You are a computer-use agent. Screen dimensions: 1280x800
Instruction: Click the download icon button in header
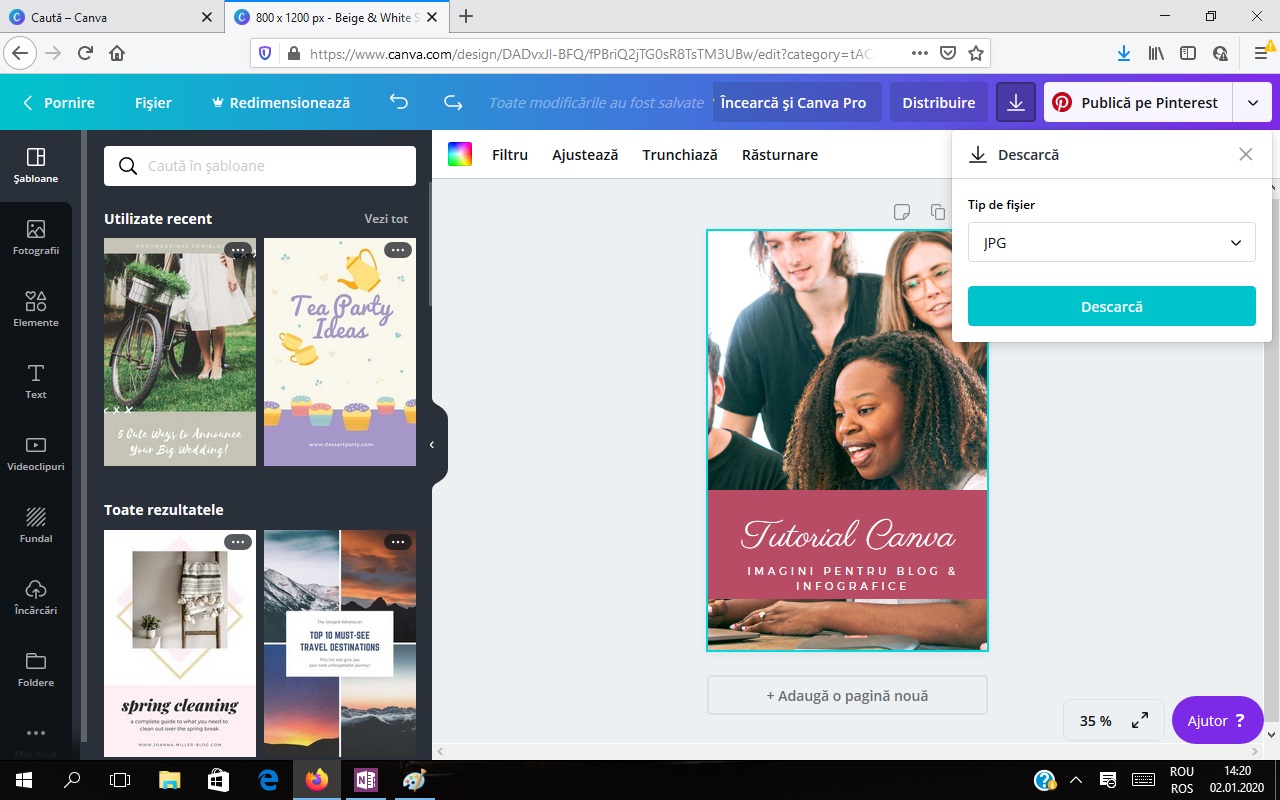tap(1016, 102)
